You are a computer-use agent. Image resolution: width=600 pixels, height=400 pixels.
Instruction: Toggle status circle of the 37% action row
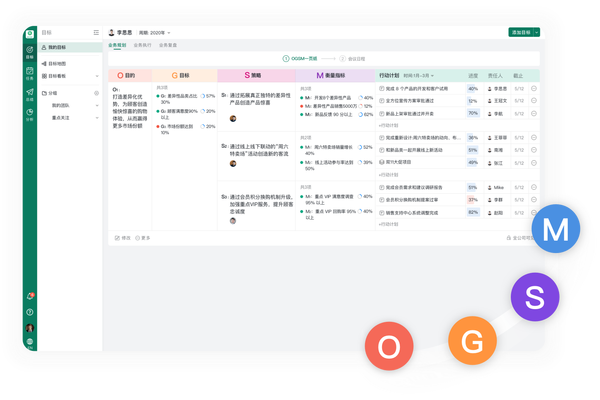tap(382, 200)
